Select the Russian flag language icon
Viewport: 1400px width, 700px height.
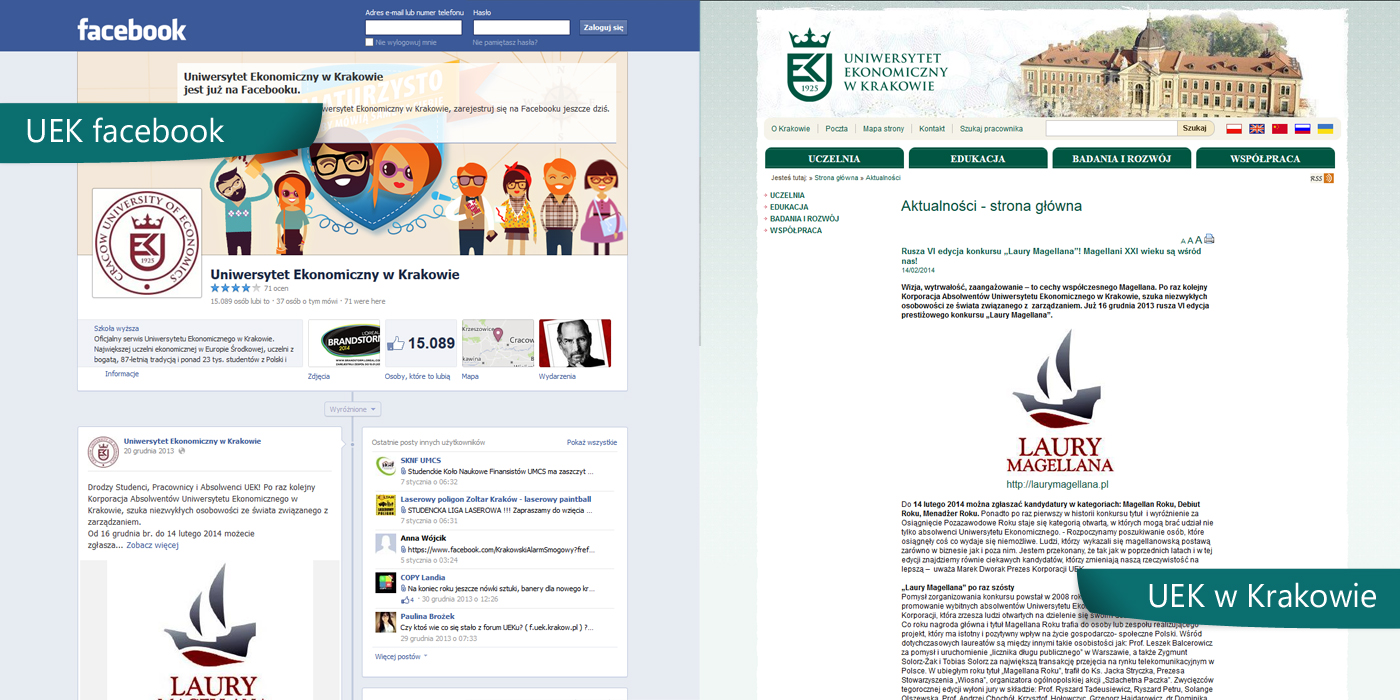click(1302, 129)
